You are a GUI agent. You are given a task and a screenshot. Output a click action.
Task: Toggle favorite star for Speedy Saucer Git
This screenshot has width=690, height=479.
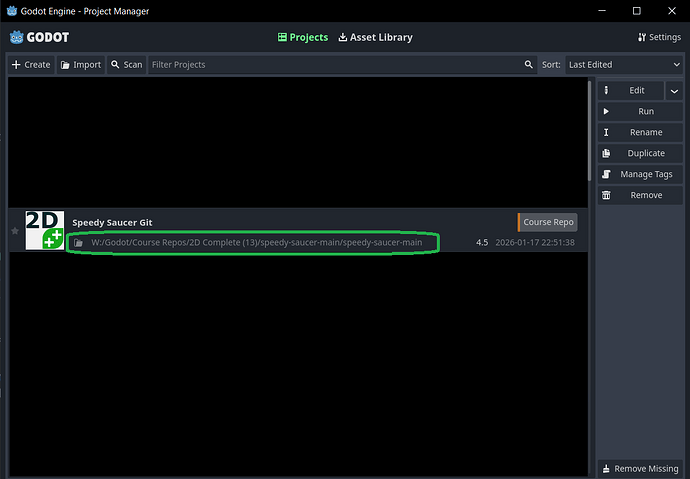pyautogui.click(x=15, y=231)
